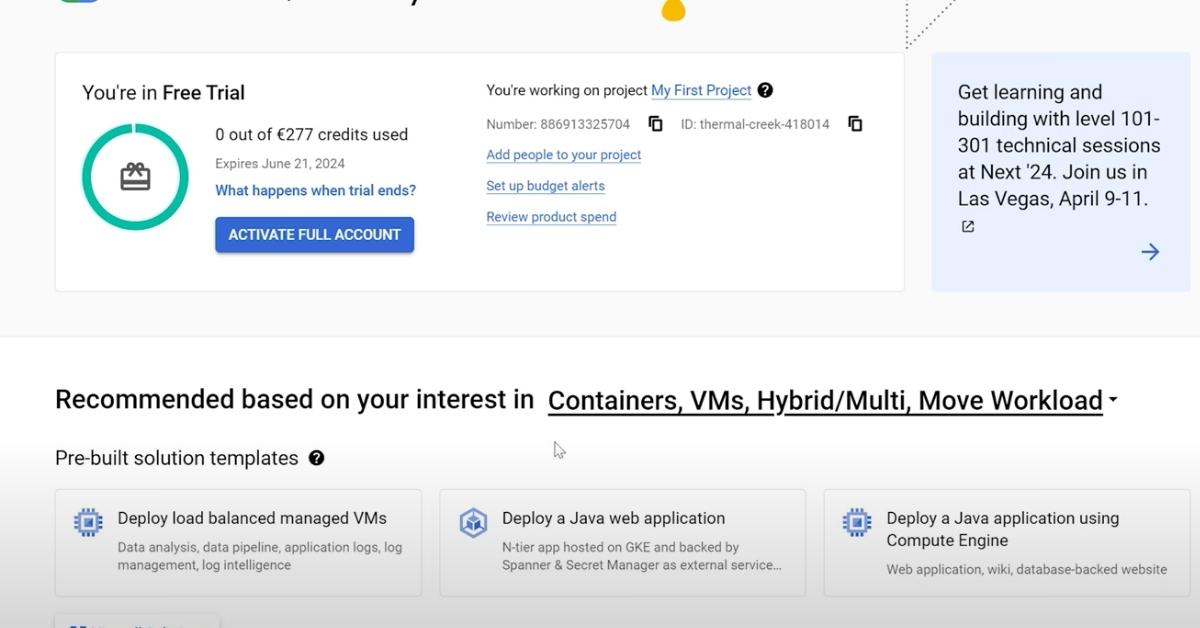The image size is (1200, 628).
Task: Open Deploy load balanced managed VMs template
Action: 238,543
